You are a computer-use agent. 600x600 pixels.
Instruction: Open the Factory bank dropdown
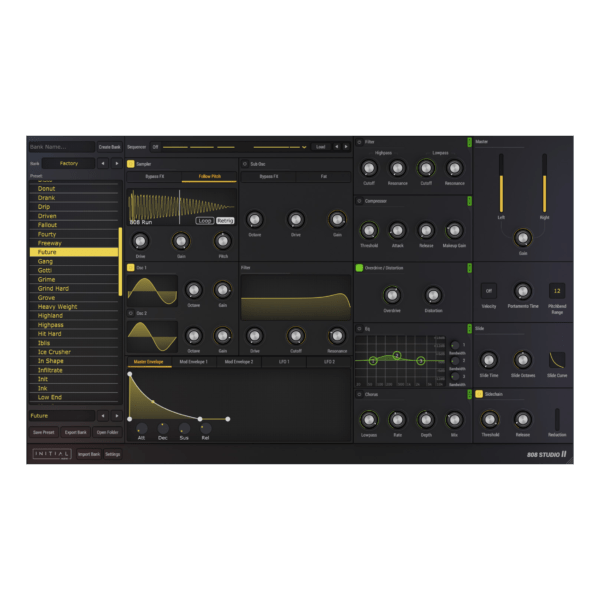(76, 163)
